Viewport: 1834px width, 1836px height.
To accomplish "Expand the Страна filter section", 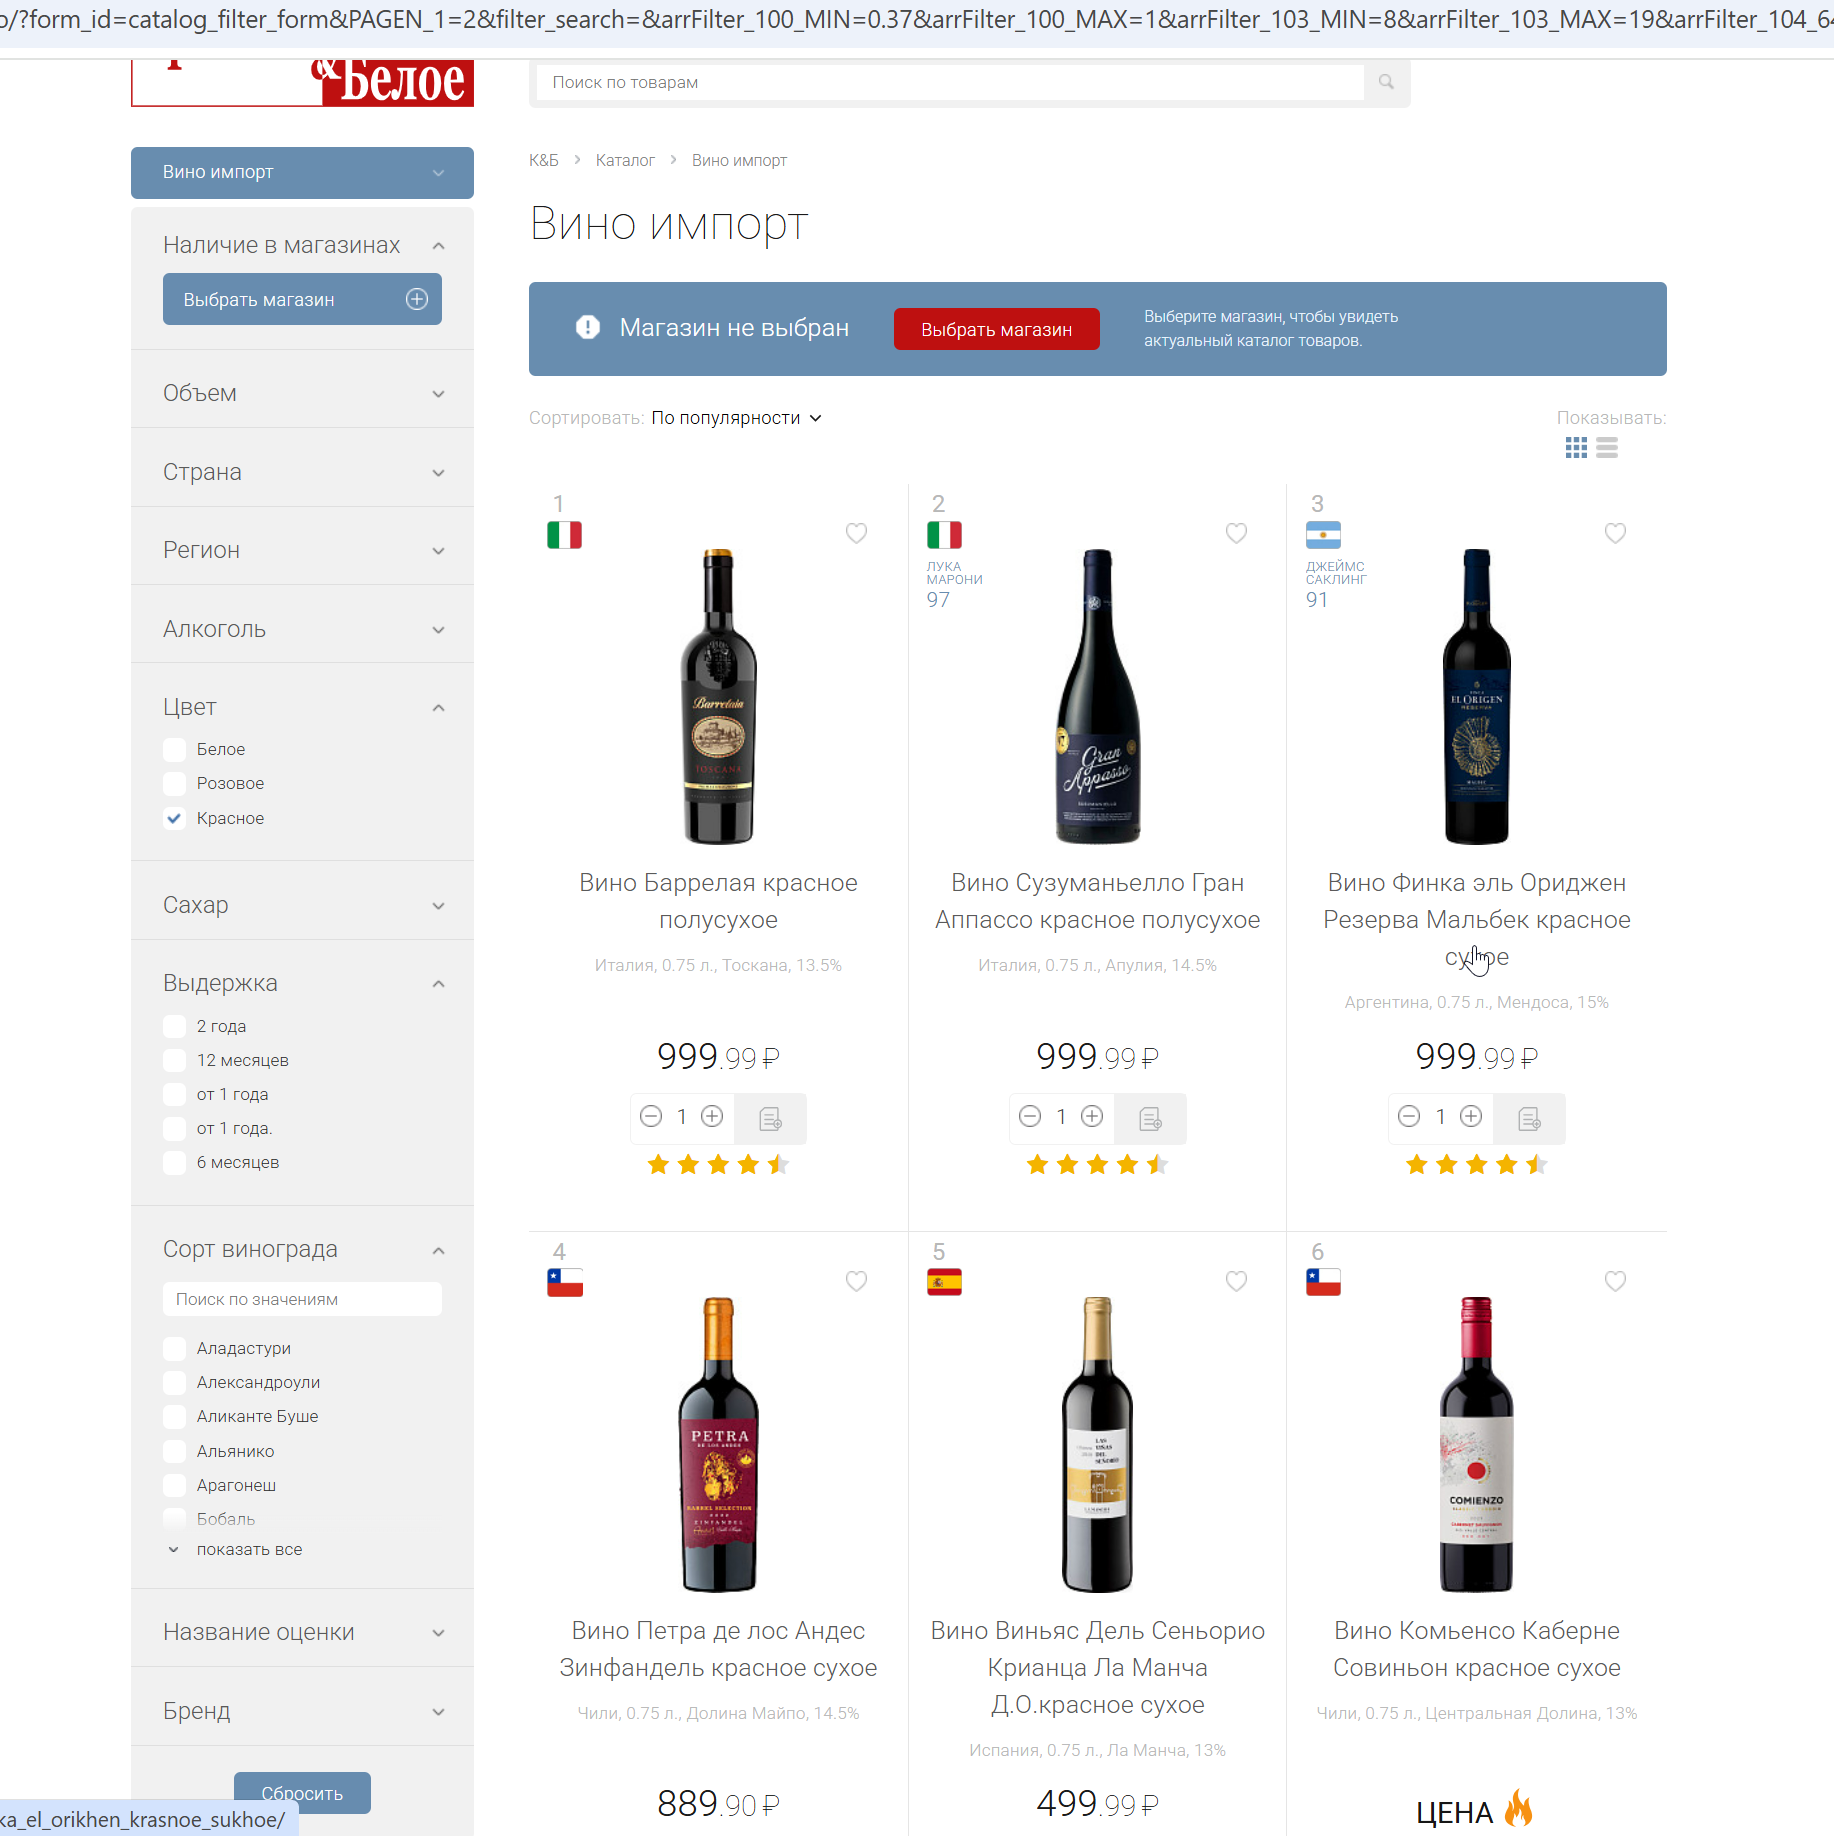I will click(302, 472).
